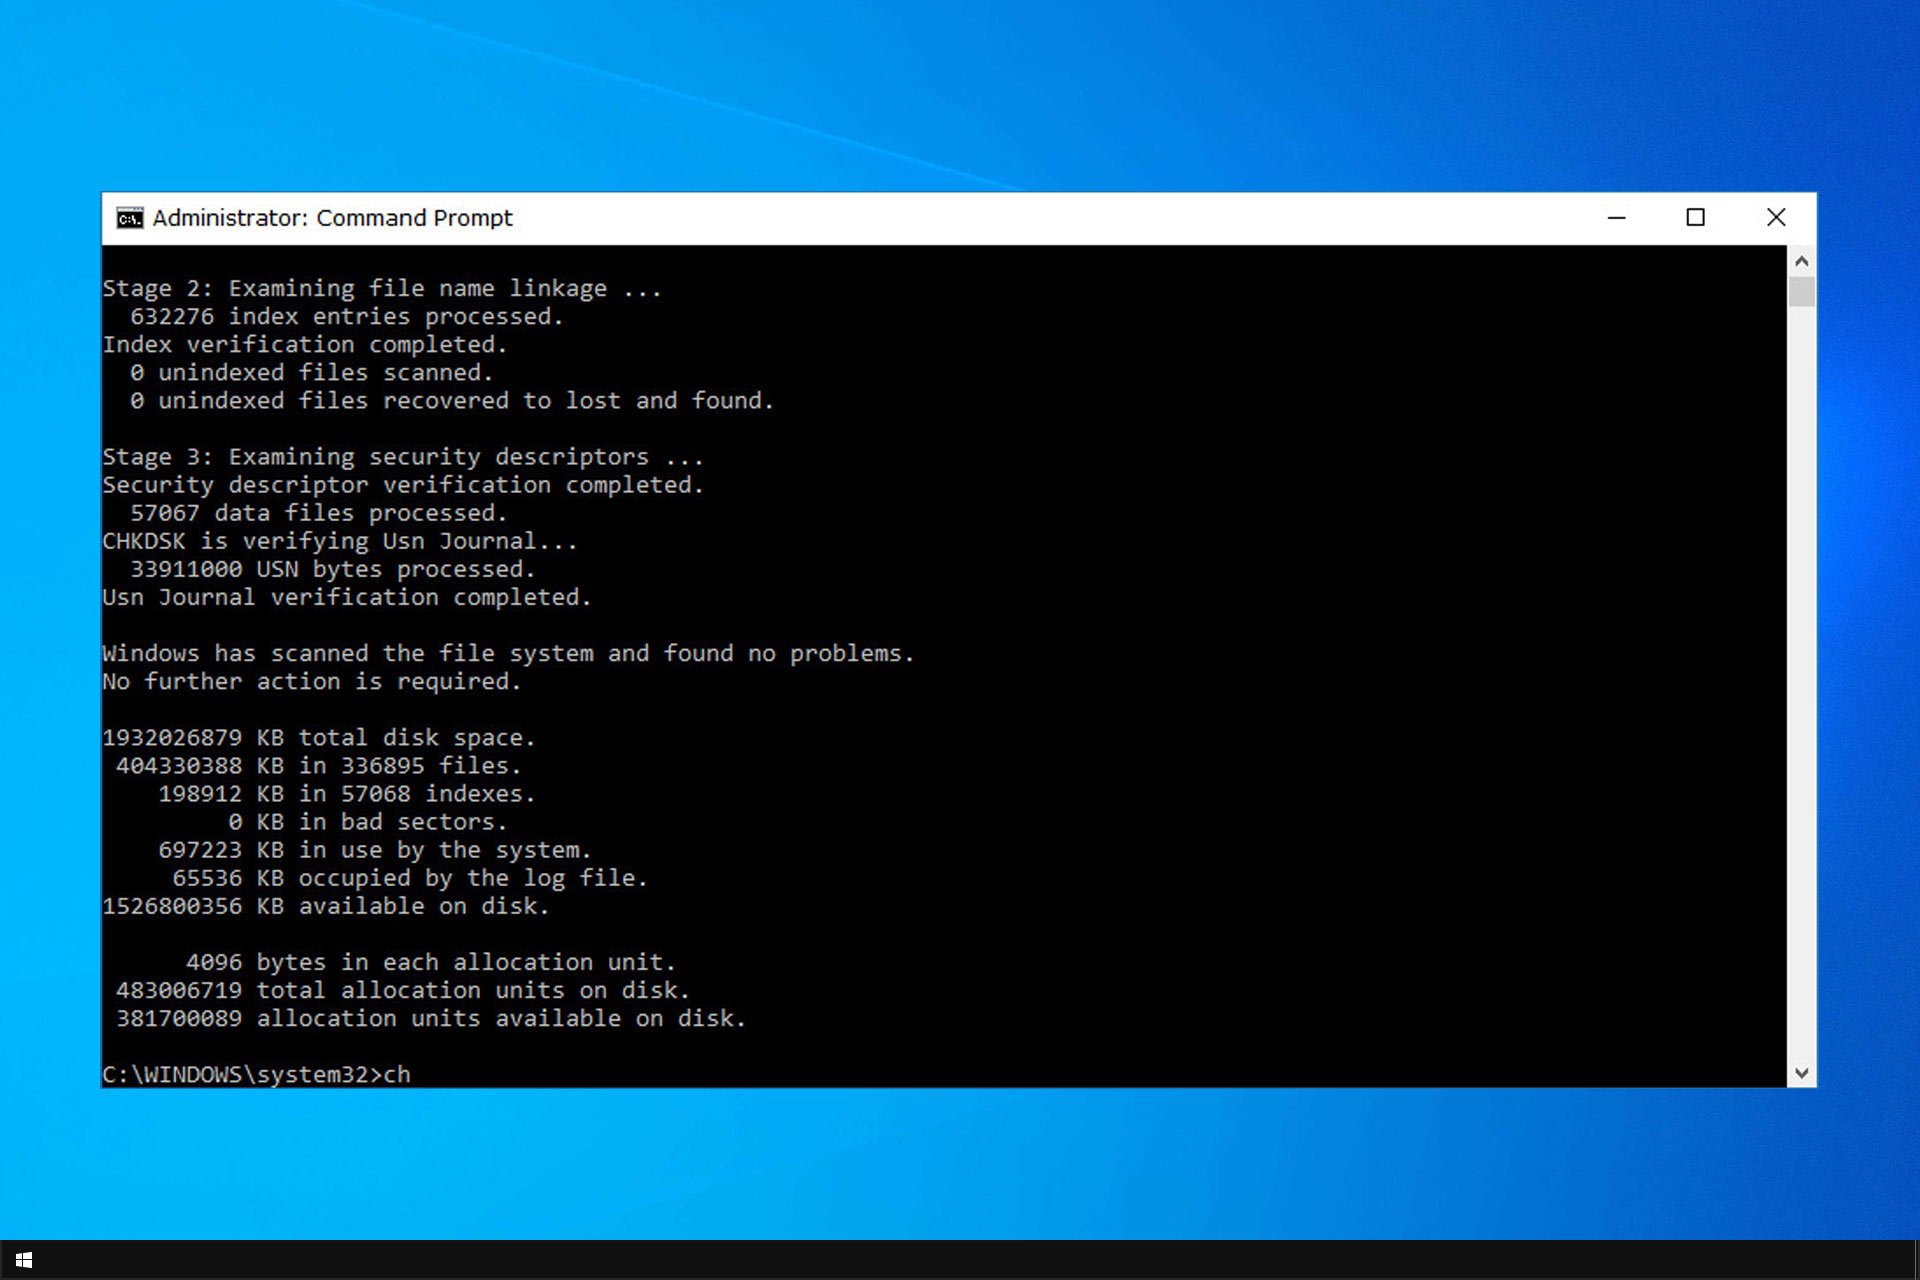The width and height of the screenshot is (1920, 1280).
Task: Close the Command Prompt window
Action: click(x=1776, y=218)
